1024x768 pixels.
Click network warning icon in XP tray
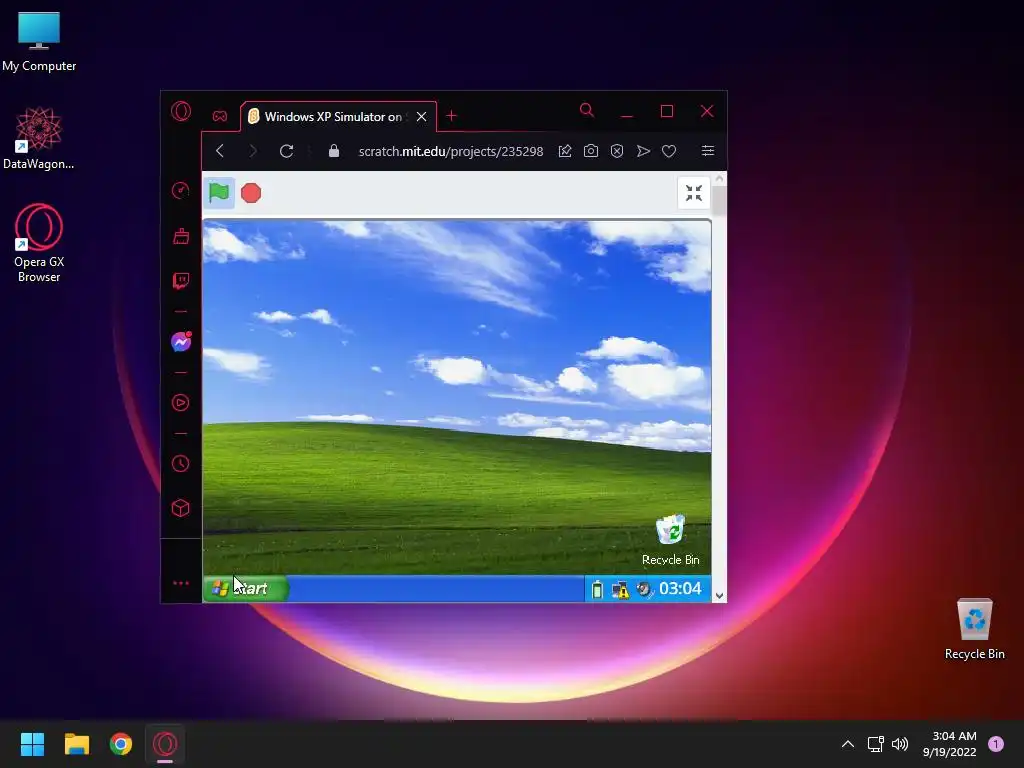(620, 590)
